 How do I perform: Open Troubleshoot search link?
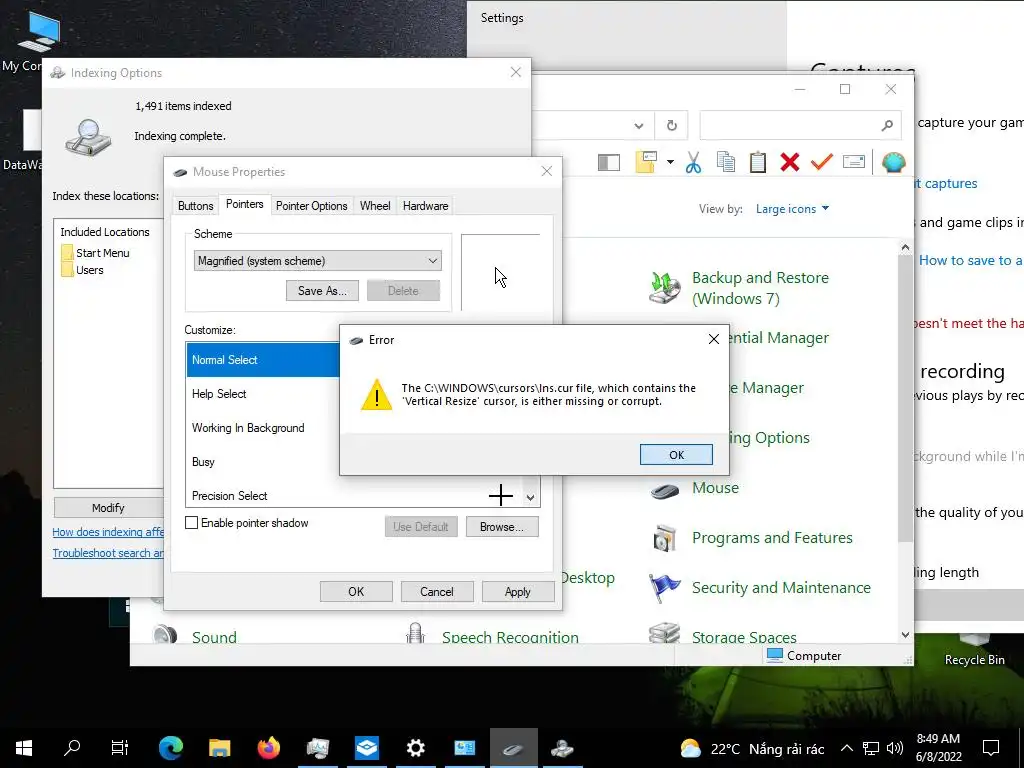tap(108, 553)
